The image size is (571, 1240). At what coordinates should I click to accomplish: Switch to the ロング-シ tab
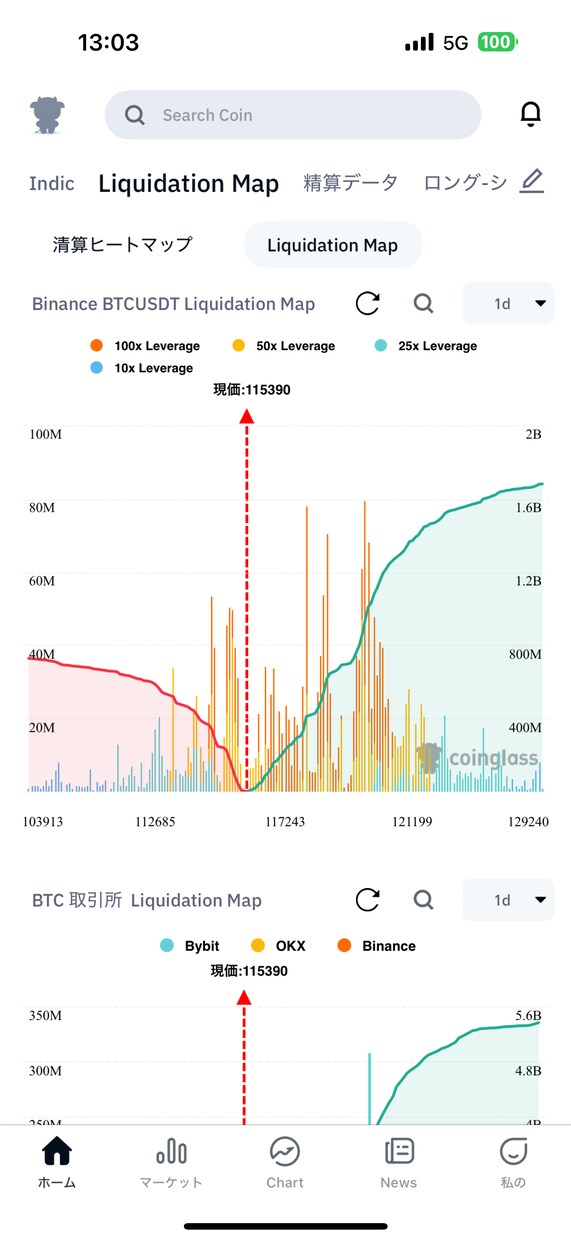coord(465,183)
